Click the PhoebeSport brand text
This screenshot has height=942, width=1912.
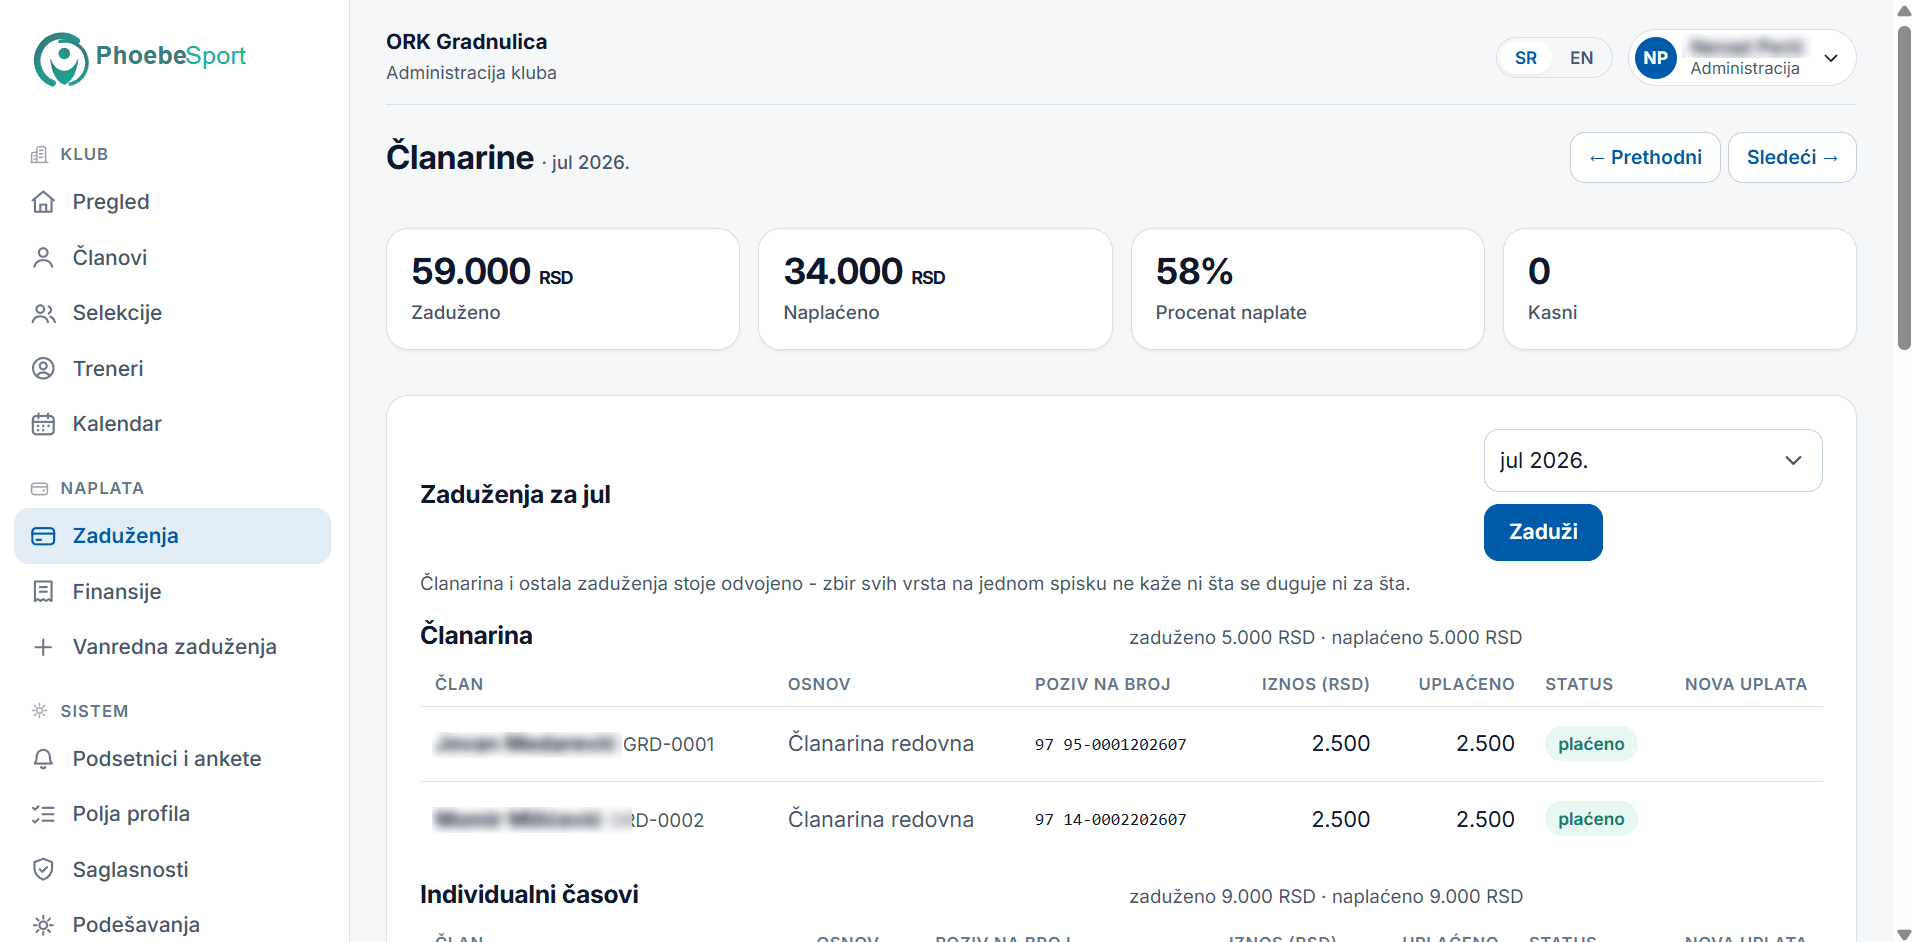coord(171,56)
